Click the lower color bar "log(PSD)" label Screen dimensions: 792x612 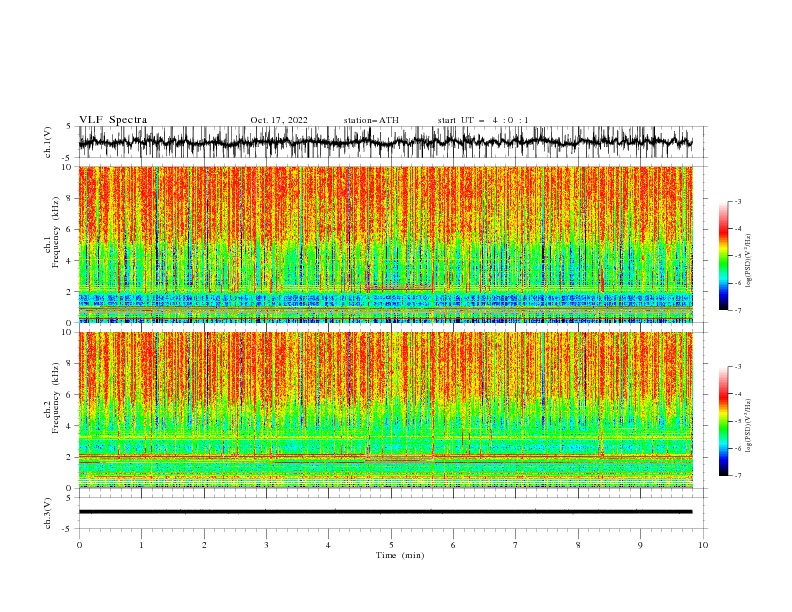748,425
